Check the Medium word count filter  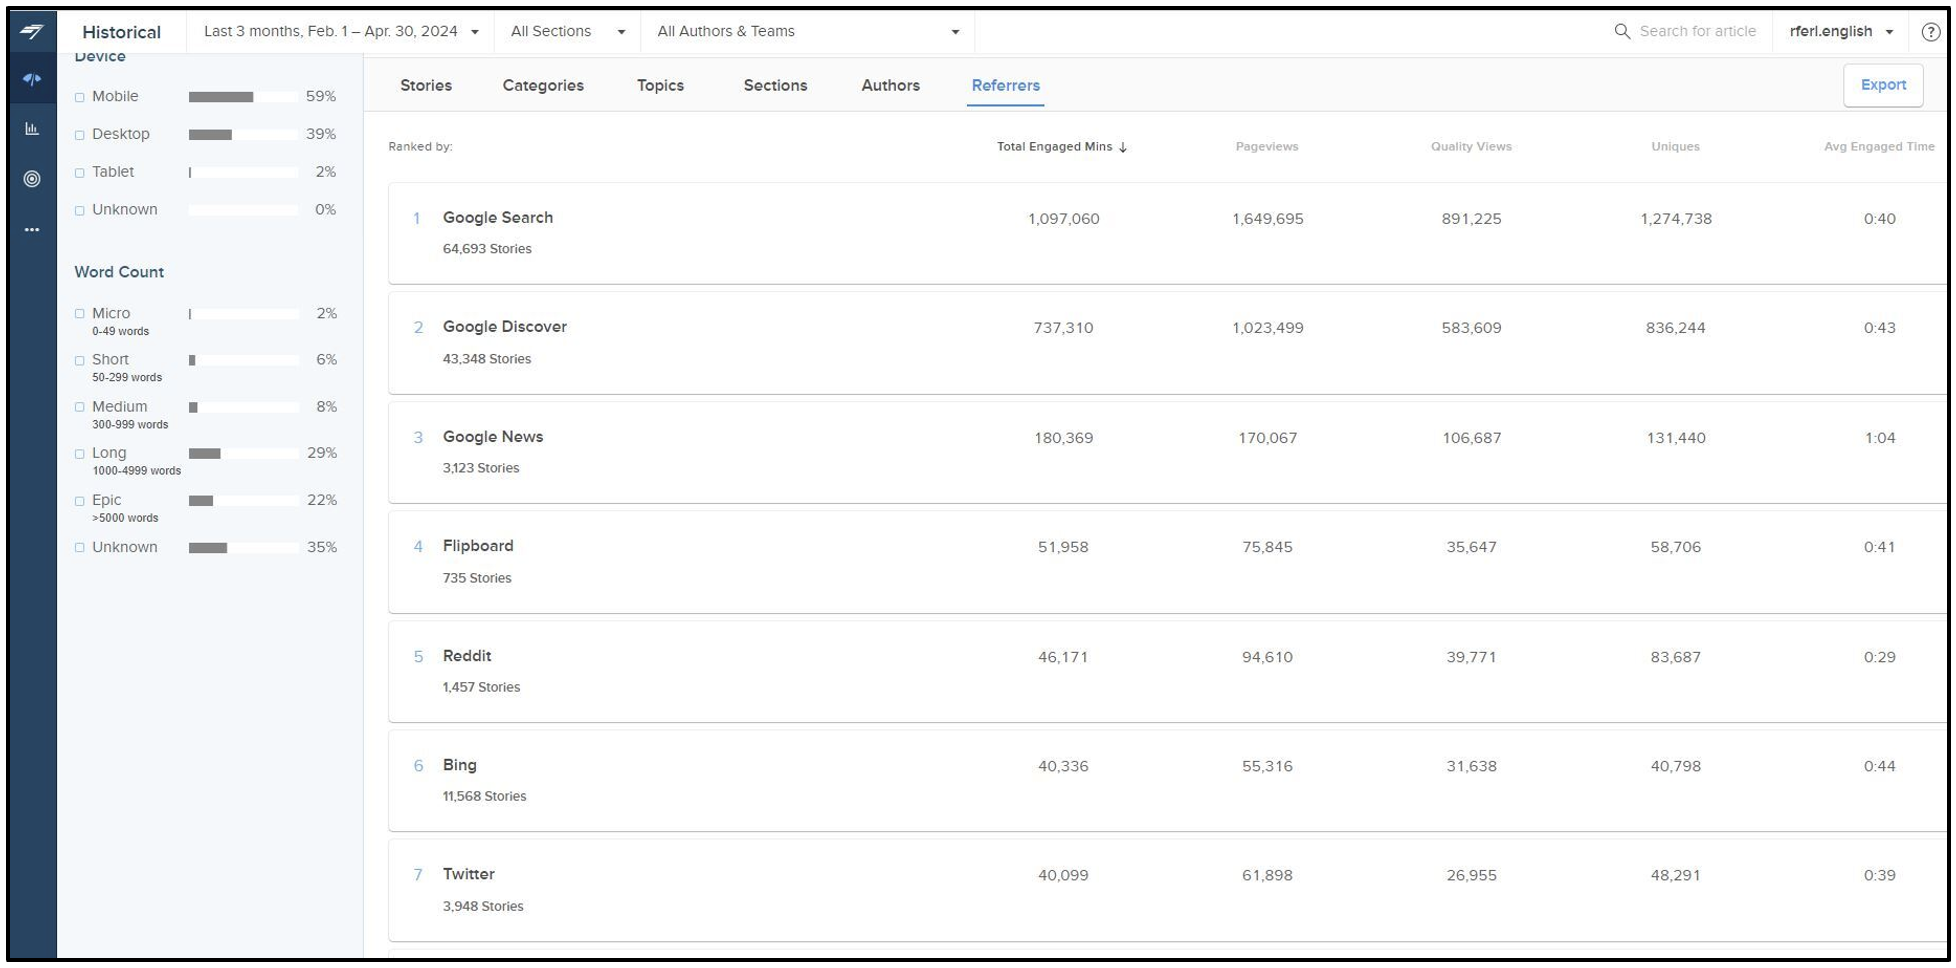80,408
